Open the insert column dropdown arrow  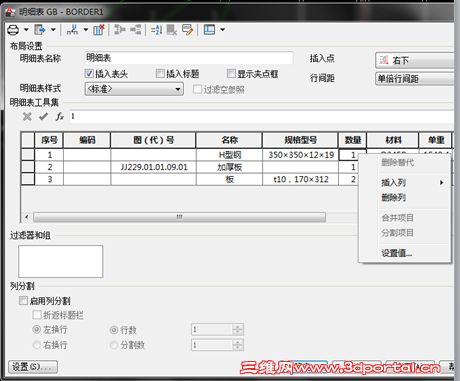pos(85,30)
